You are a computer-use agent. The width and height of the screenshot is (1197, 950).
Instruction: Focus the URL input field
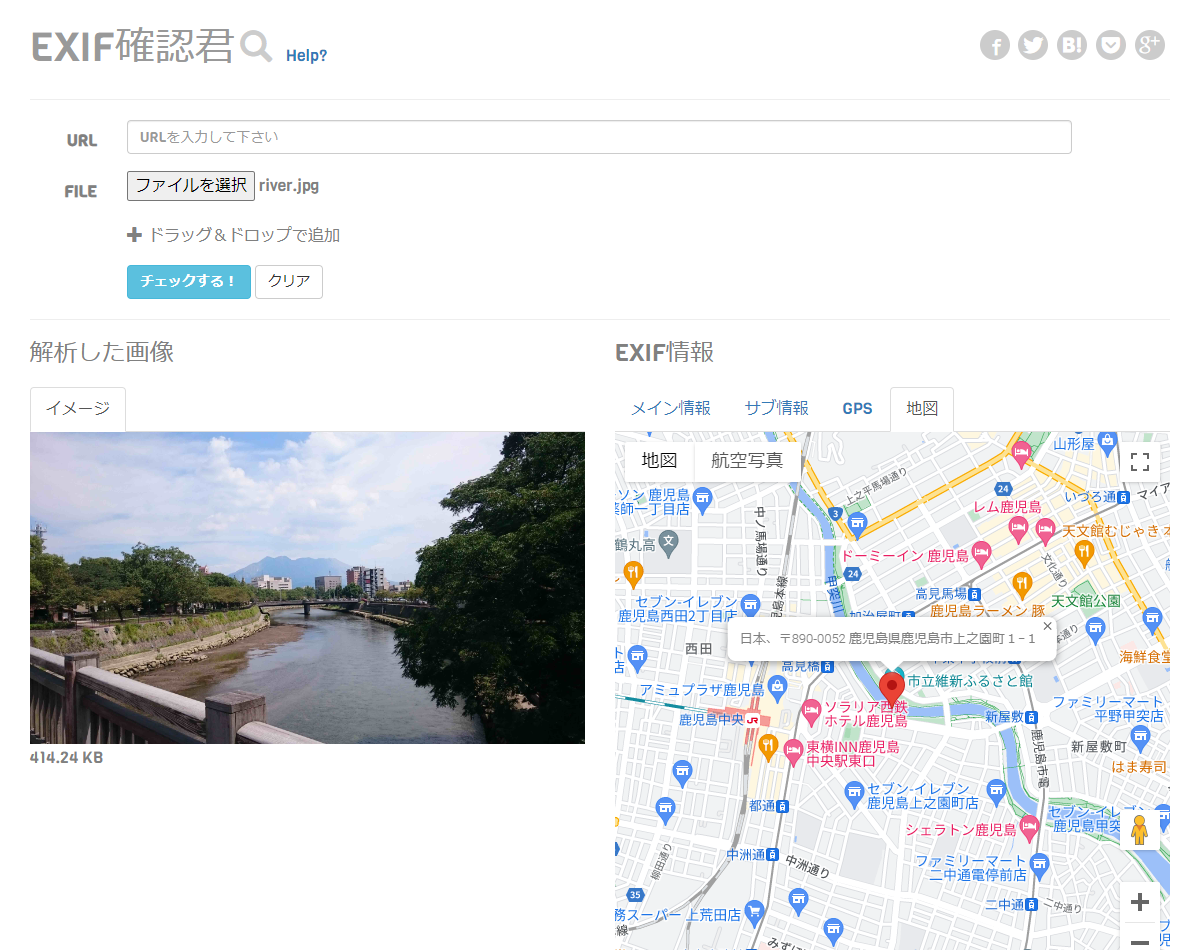[599, 137]
